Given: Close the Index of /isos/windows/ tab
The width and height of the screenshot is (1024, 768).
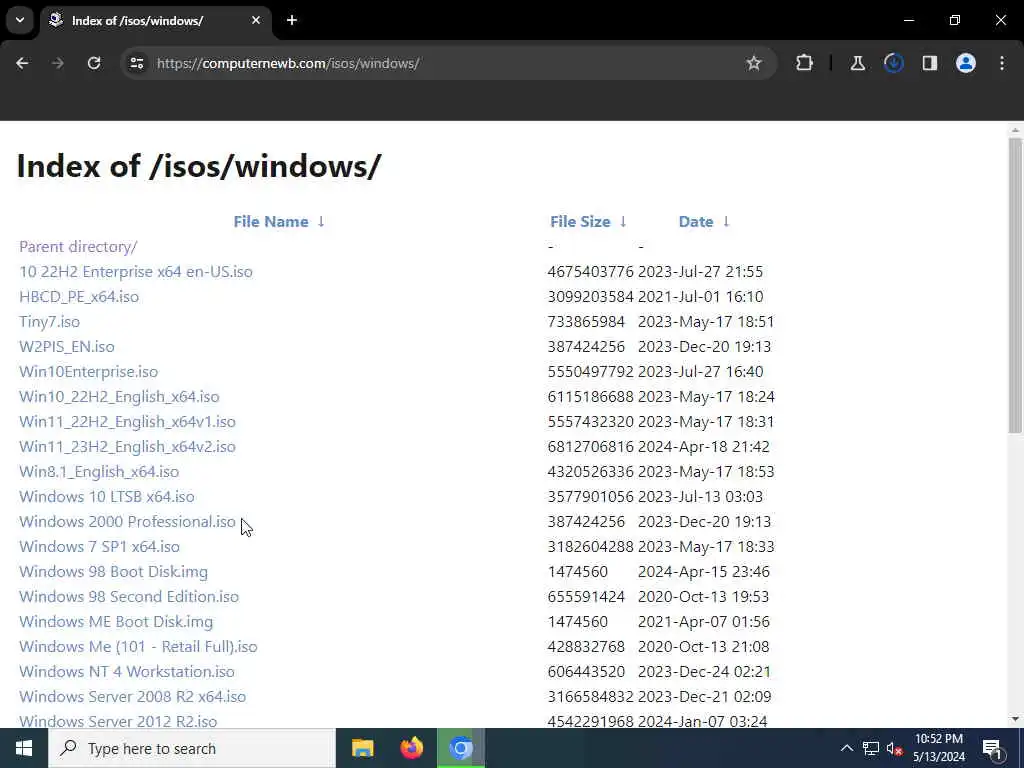Looking at the screenshot, I should 256,20.
